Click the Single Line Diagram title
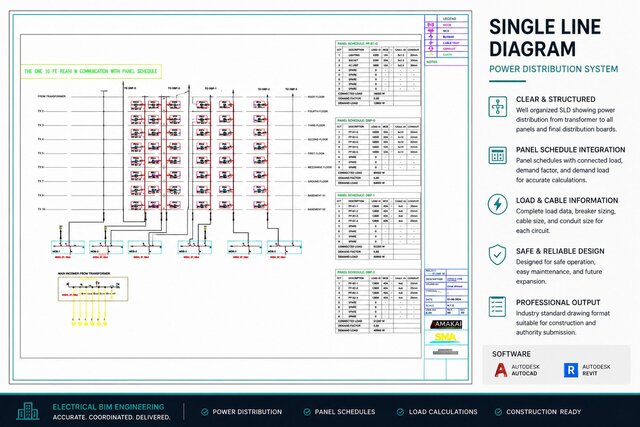 pos(545,38)
